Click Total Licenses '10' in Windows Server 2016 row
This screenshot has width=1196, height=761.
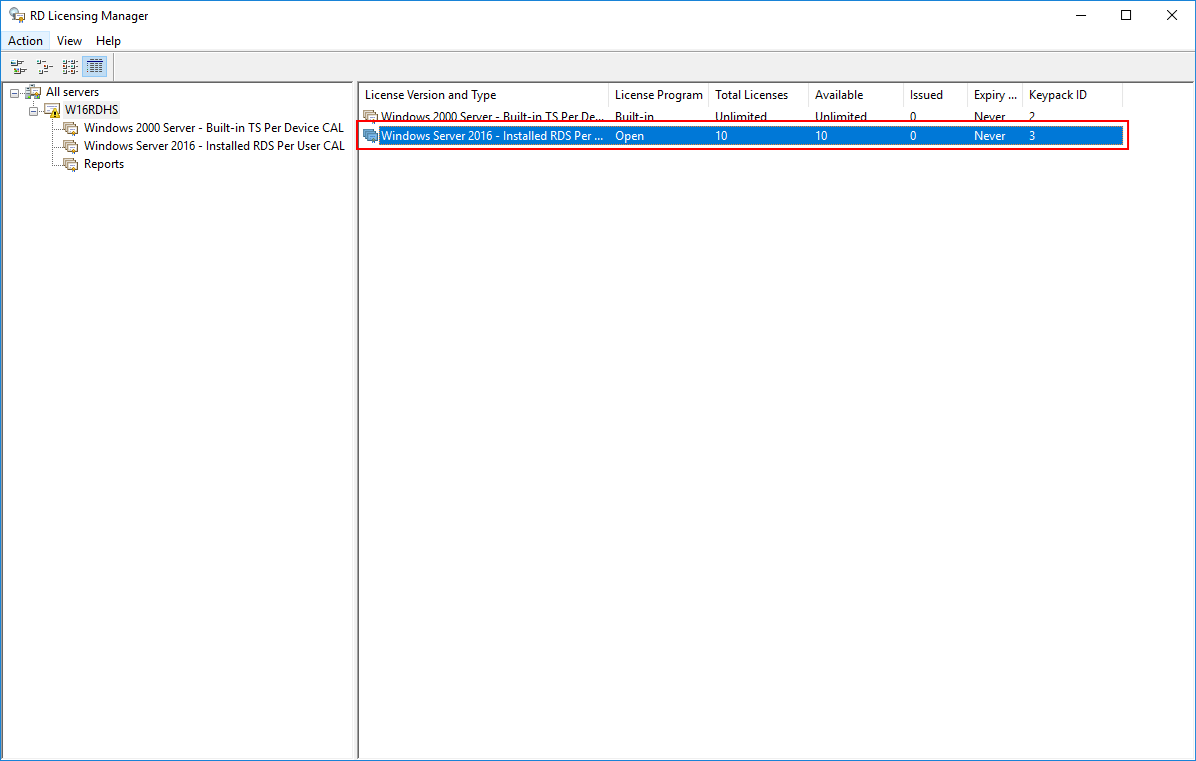point(722,136)
